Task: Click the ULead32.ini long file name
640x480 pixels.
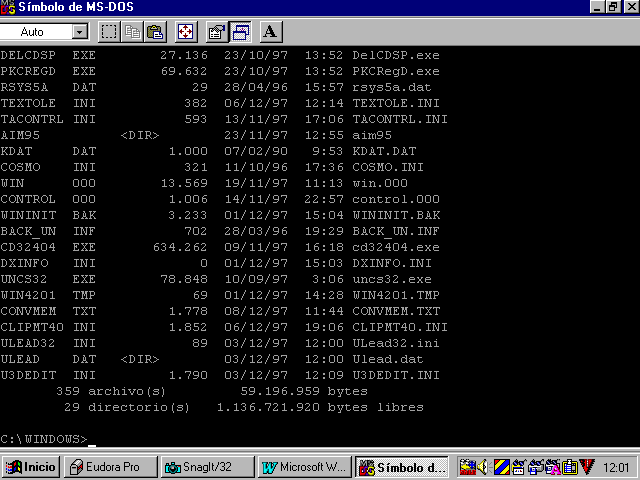Action: pyautogui.click(x=396, y=343)
